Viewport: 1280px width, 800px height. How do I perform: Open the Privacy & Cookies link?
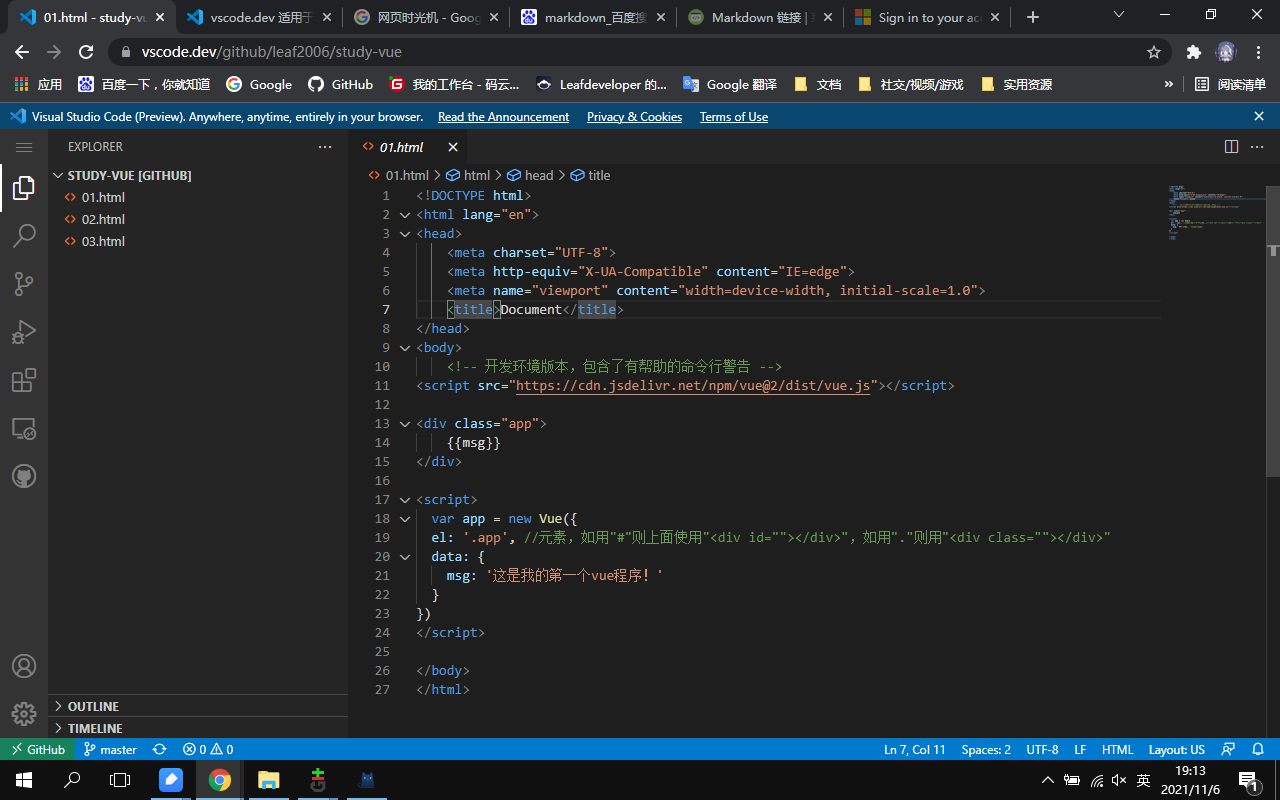click(x=634, y=117)
